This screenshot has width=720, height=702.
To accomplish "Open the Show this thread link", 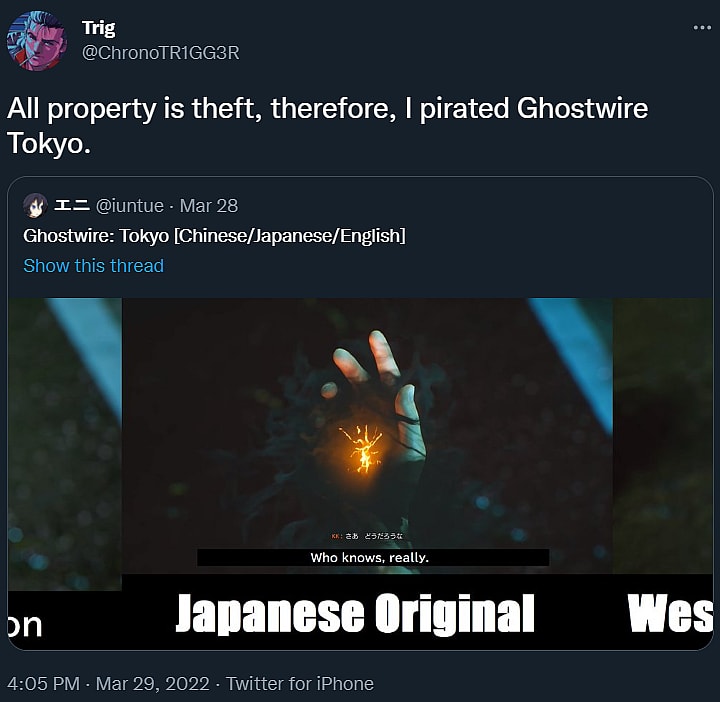I will [x=94, y=266].
